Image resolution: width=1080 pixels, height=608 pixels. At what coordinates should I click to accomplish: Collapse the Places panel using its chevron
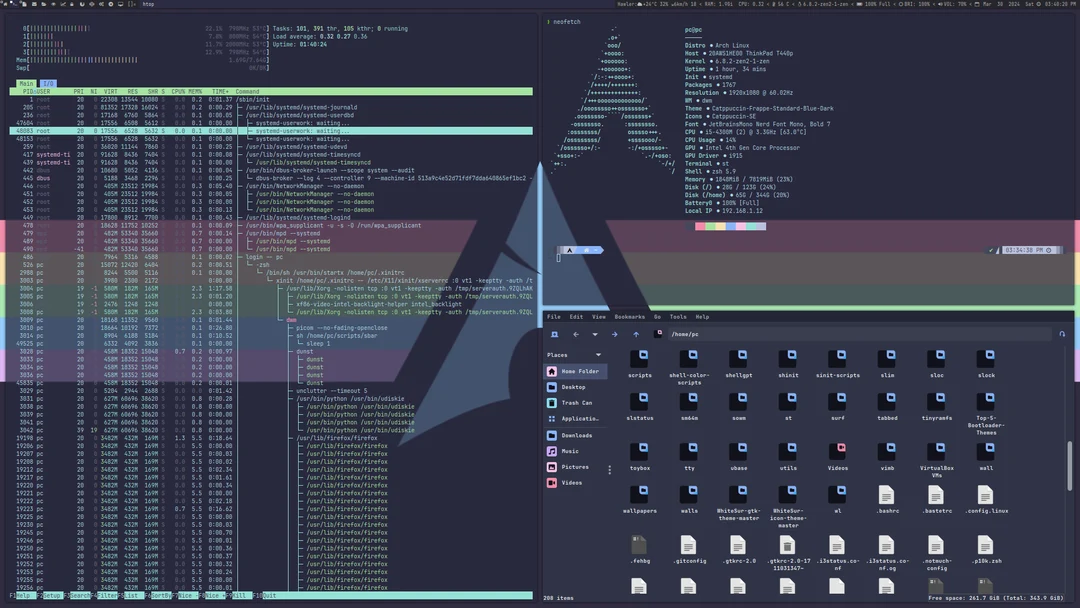click(598, 354)
